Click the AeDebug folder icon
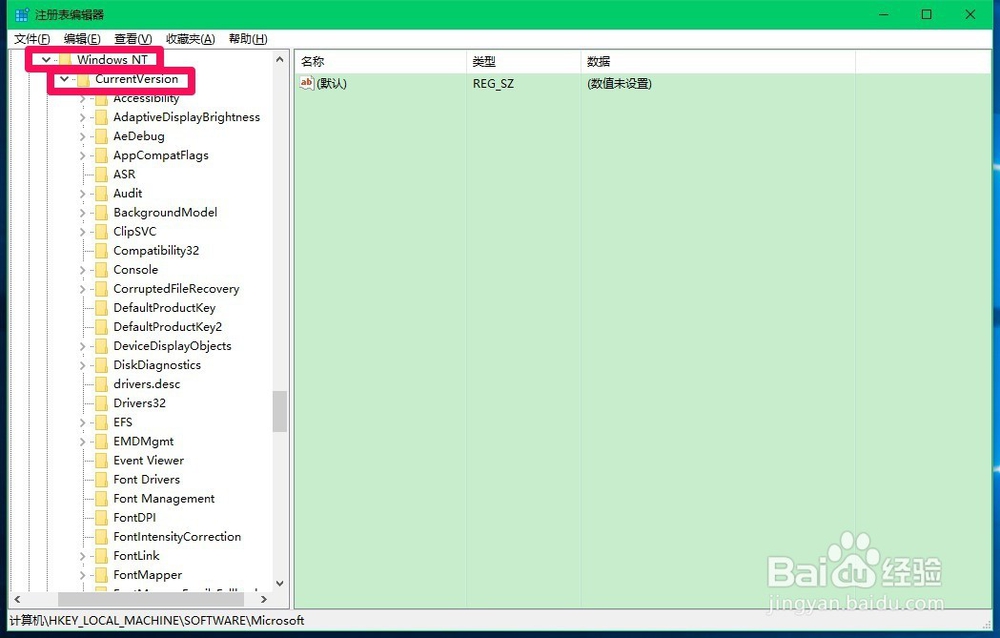 coord(101,137)
